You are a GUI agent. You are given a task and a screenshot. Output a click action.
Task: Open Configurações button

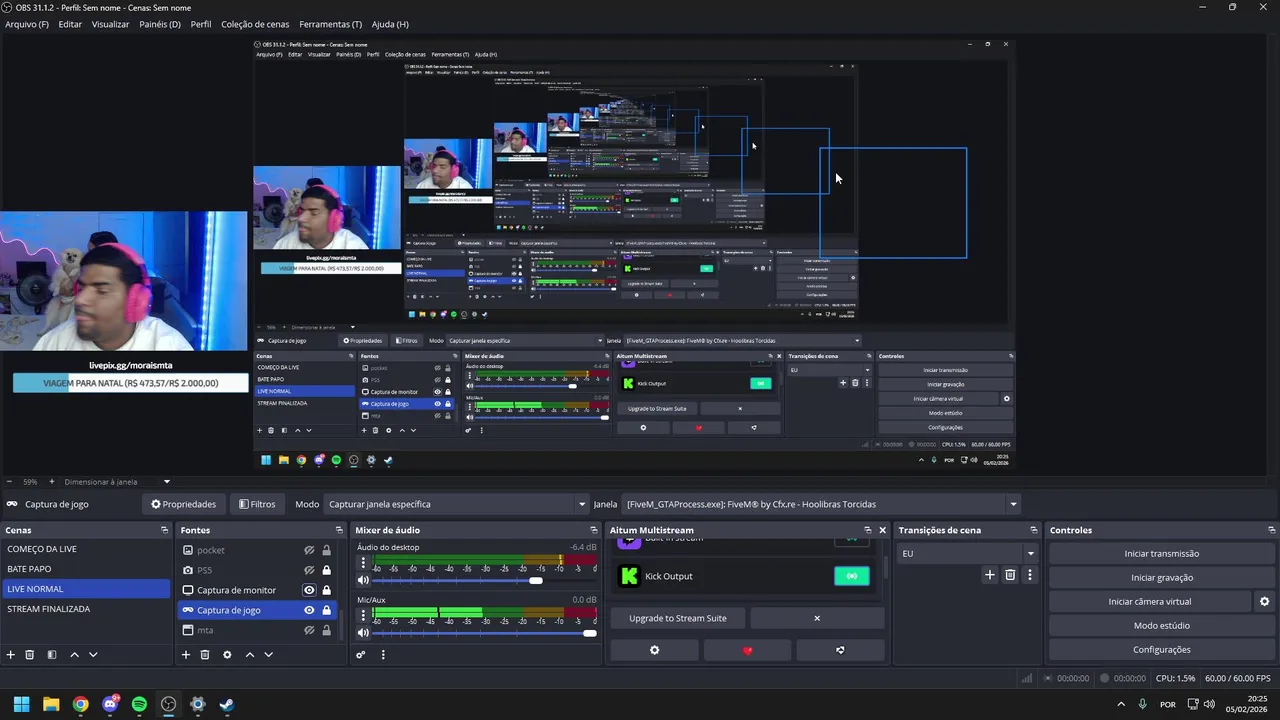1161,650
